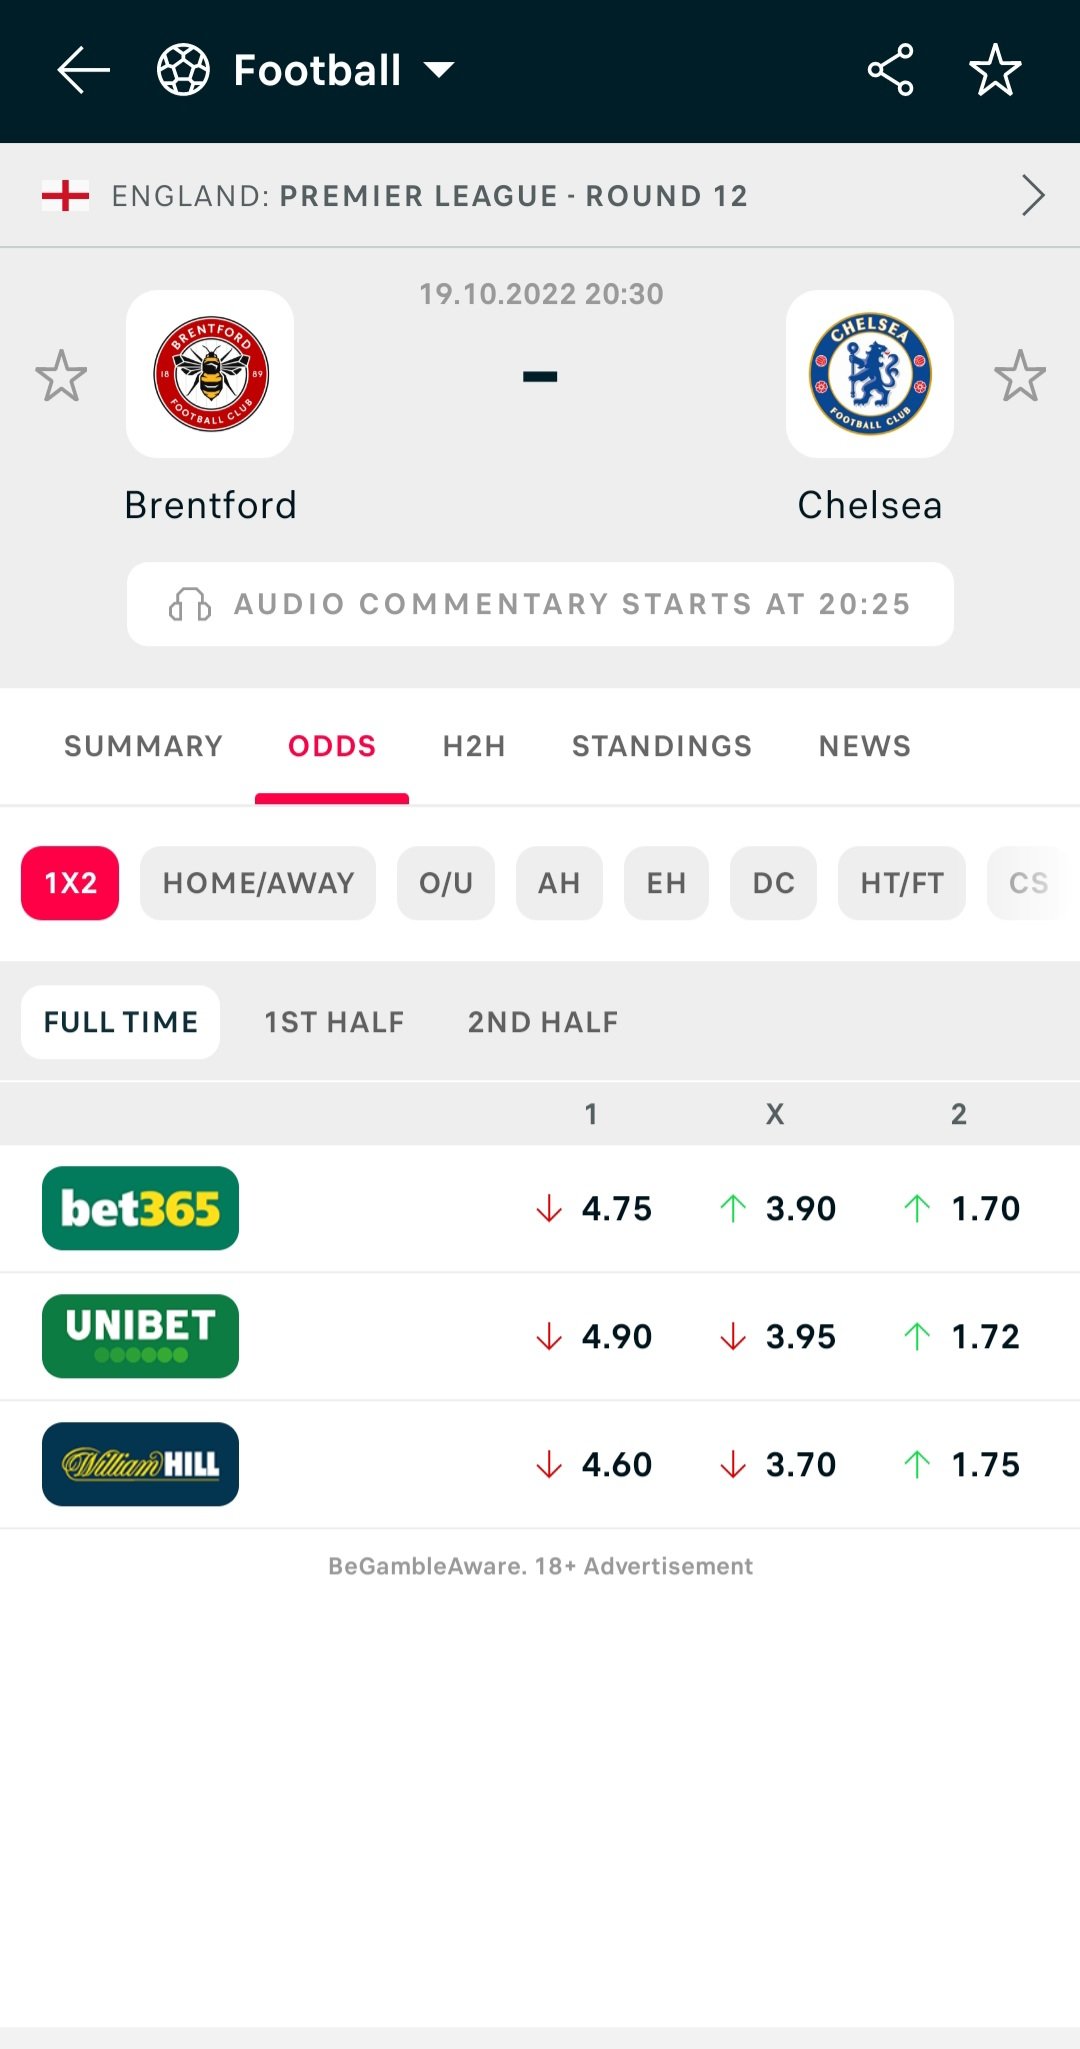The image size is (1080, 2049).
Task: Open the Brentford club crest
Action: coord(210,374)
